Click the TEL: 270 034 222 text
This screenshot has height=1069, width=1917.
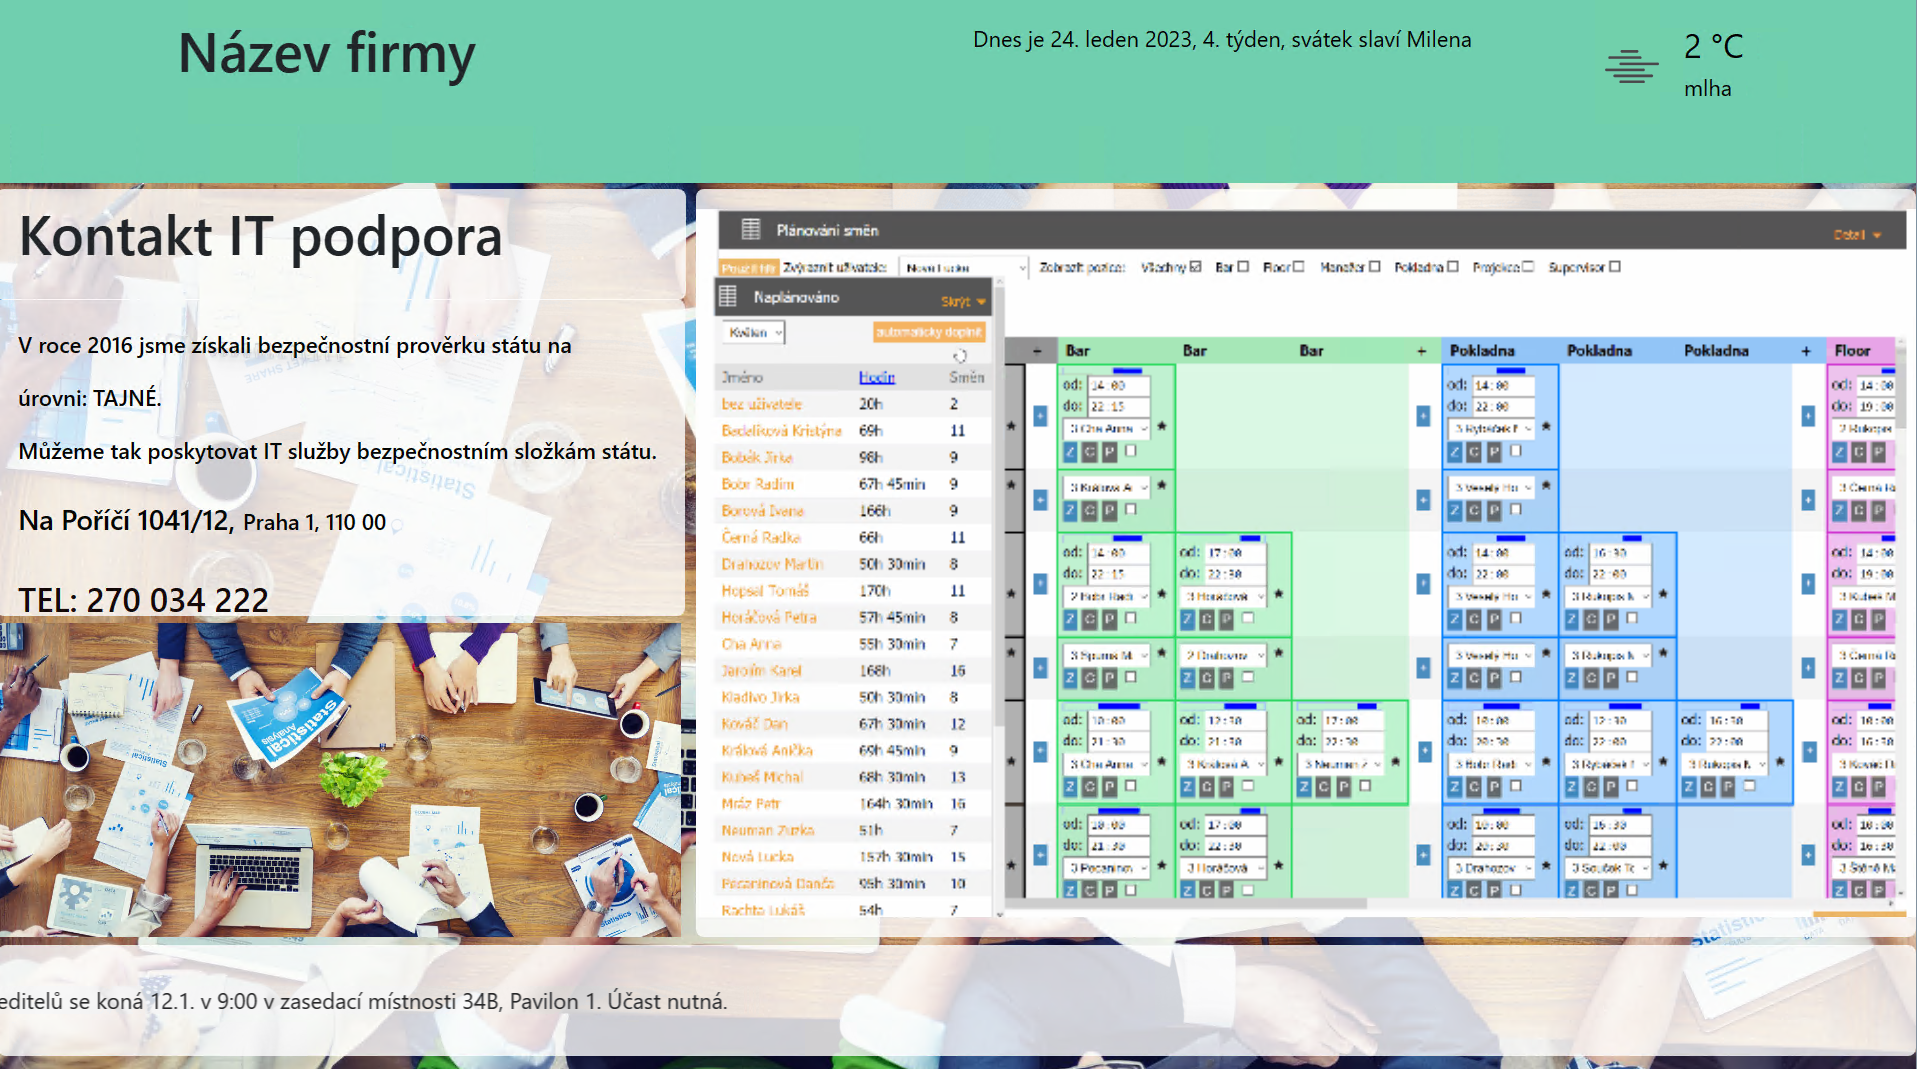coord(143,600)
